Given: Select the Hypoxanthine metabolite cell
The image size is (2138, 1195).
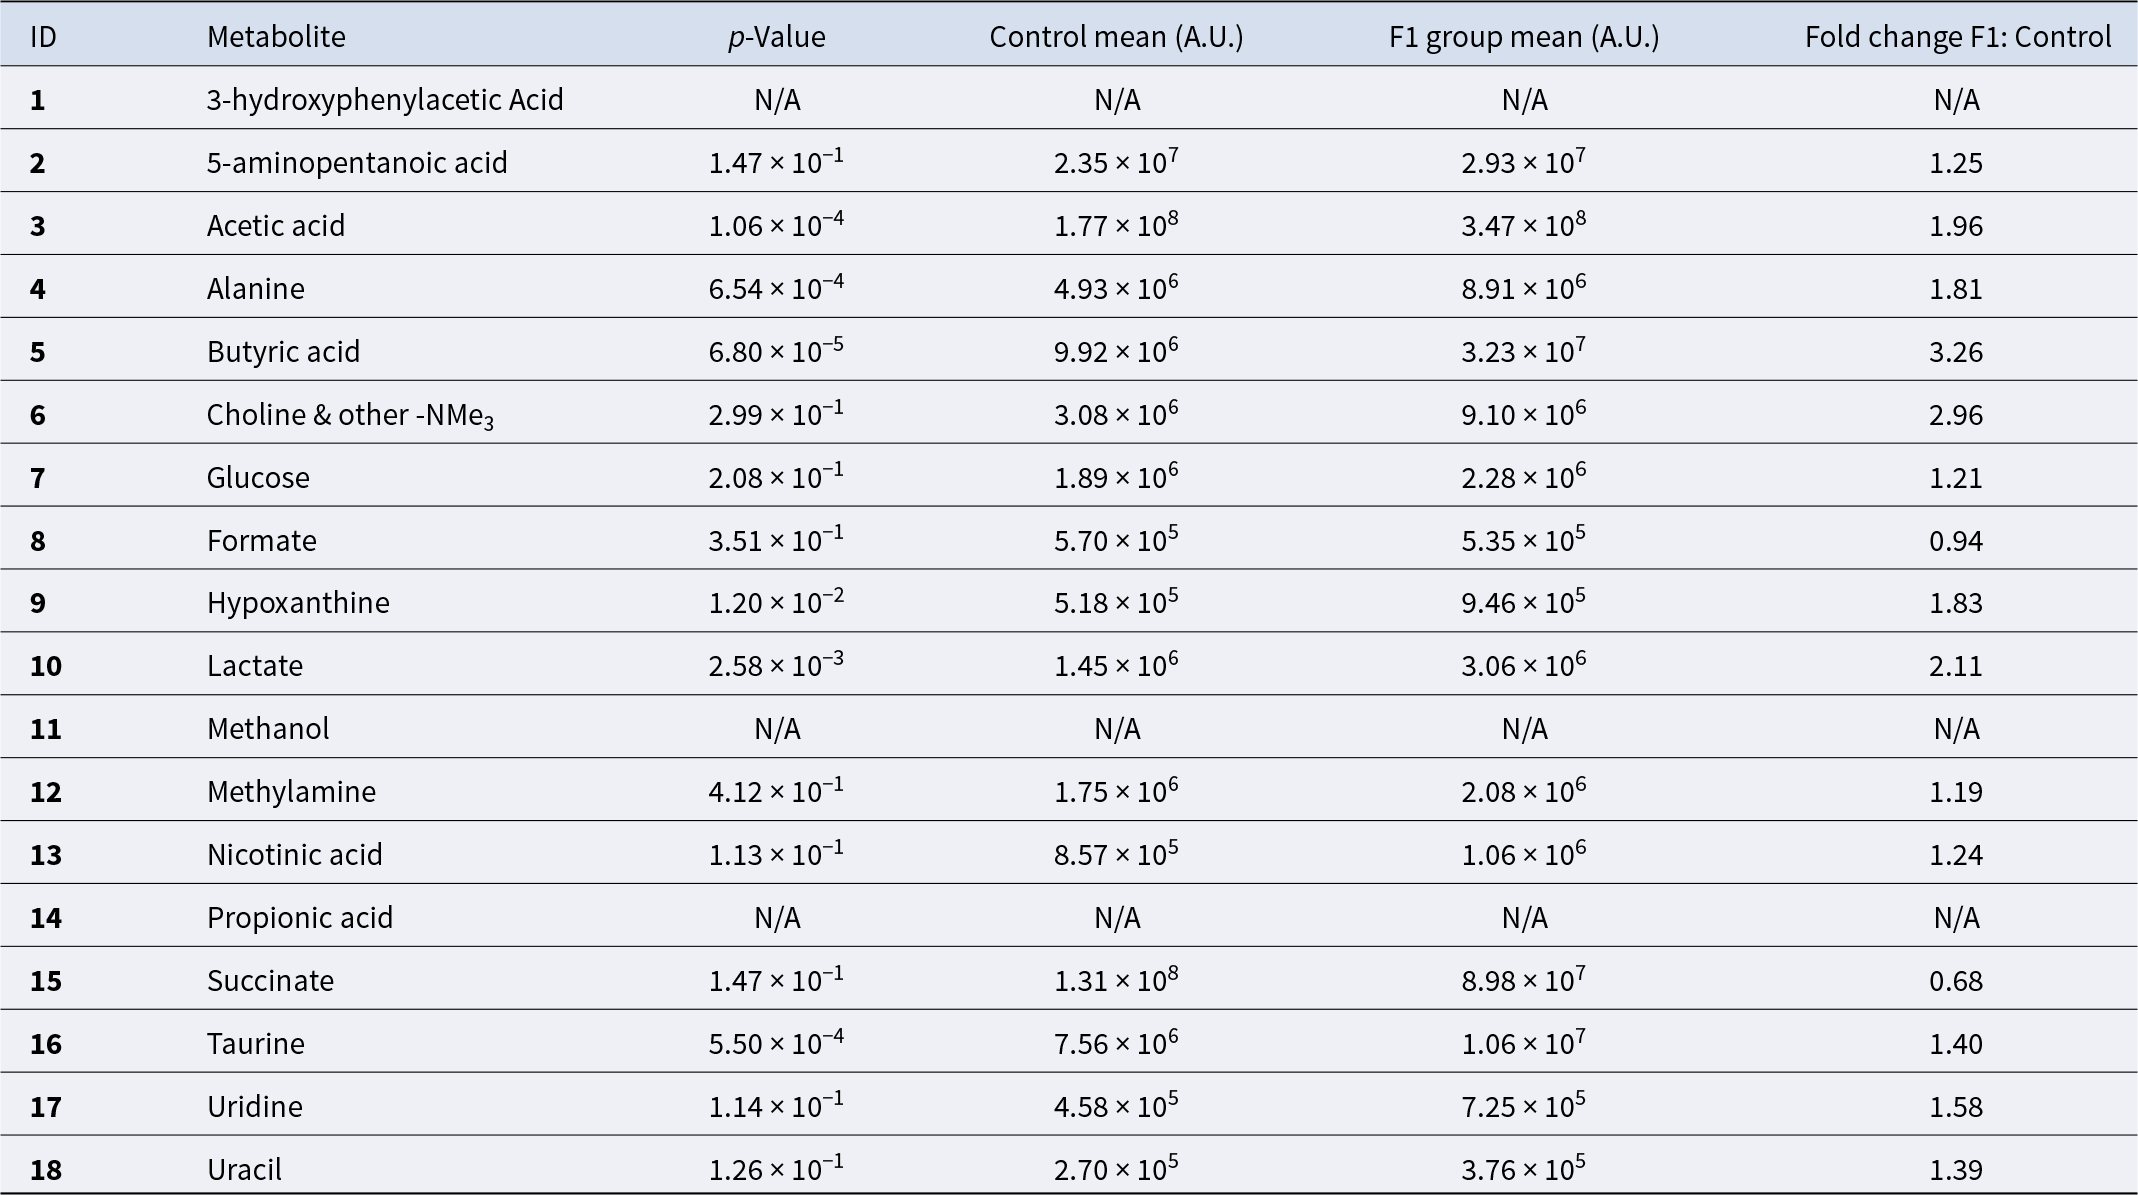Looking at the screenshot, I should pos(298,603).
